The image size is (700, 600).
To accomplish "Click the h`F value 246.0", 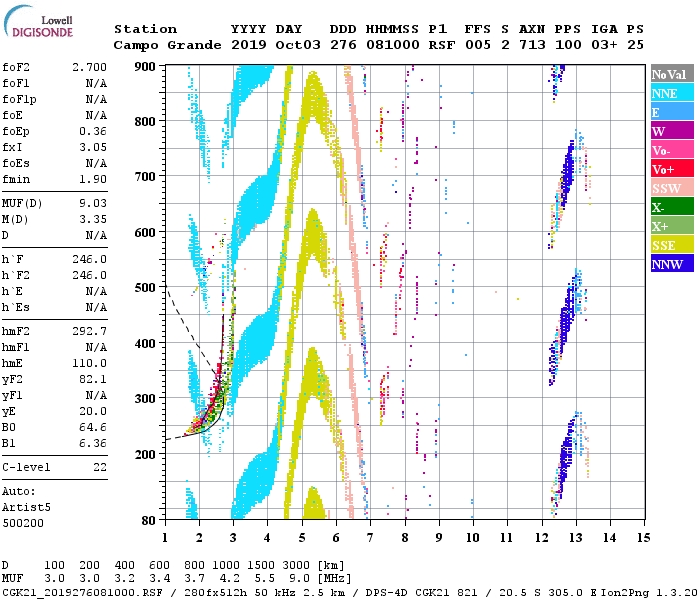I will tap(89, 259).
